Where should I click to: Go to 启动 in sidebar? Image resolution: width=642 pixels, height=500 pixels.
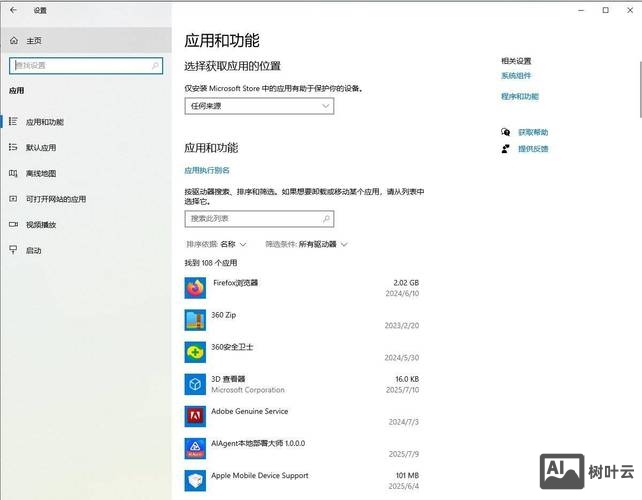coord(34,250)
